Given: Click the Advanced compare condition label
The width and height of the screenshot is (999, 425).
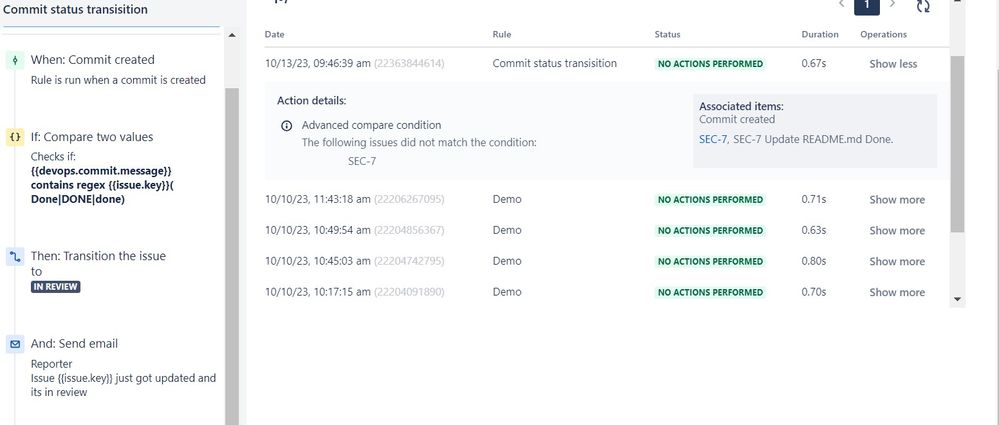Looking at the screenshot, I should [x=371, y=126].
